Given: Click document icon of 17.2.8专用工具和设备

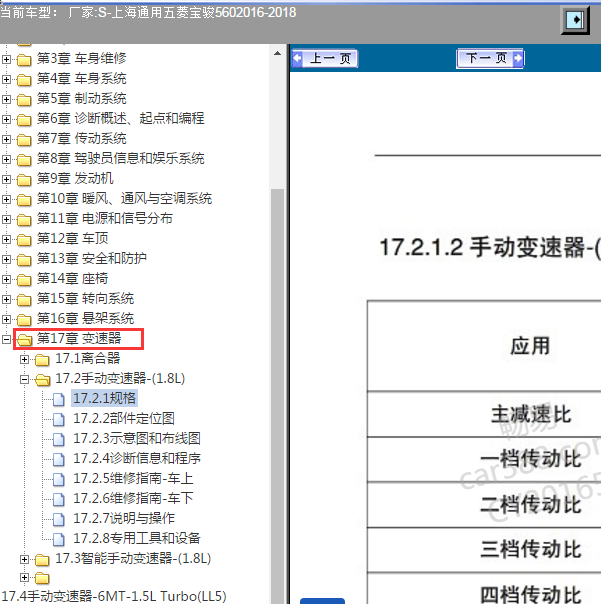Looking at the screenshot, I should 59,540.
